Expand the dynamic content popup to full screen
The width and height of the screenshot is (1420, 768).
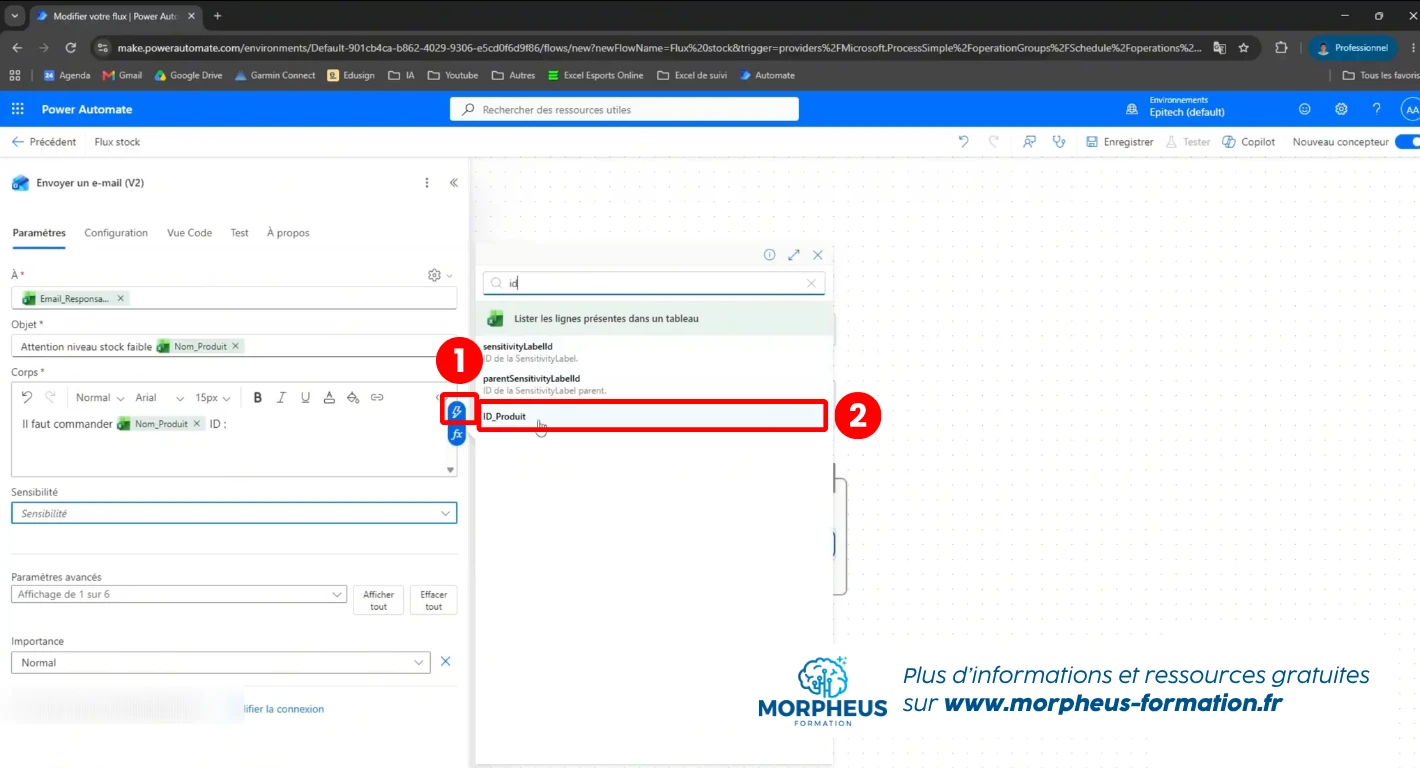coord(794,255)
